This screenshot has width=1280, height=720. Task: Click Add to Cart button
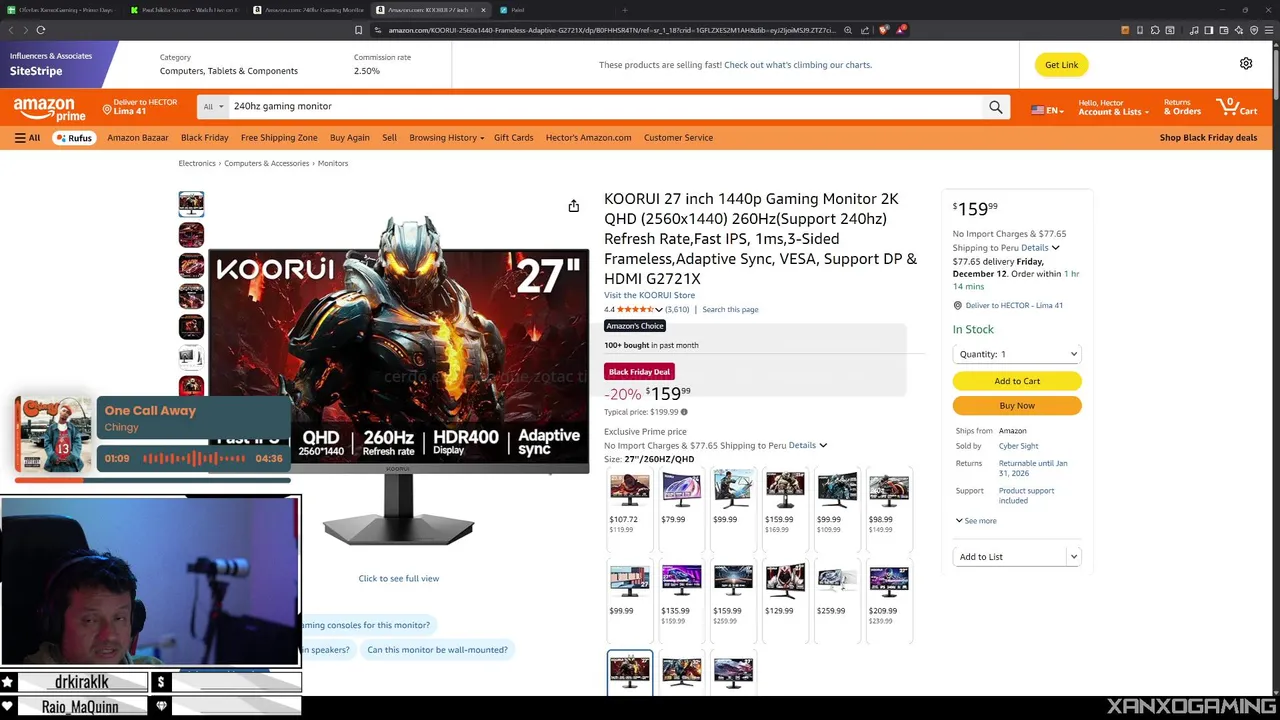click(1017, 381)
